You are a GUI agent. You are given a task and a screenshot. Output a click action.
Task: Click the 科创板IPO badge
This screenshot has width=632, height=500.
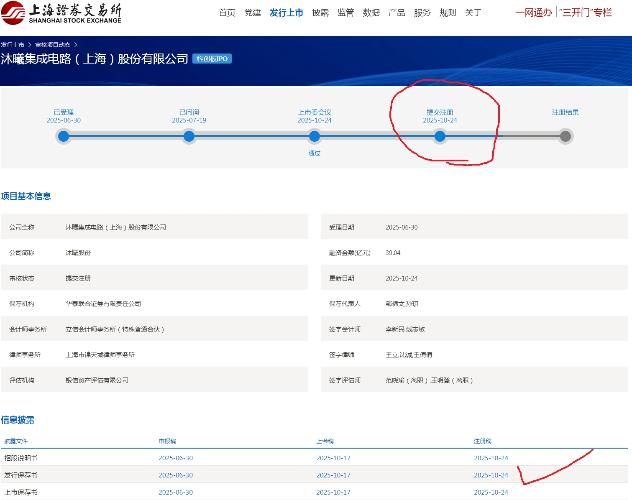click(x=212, y=59)
